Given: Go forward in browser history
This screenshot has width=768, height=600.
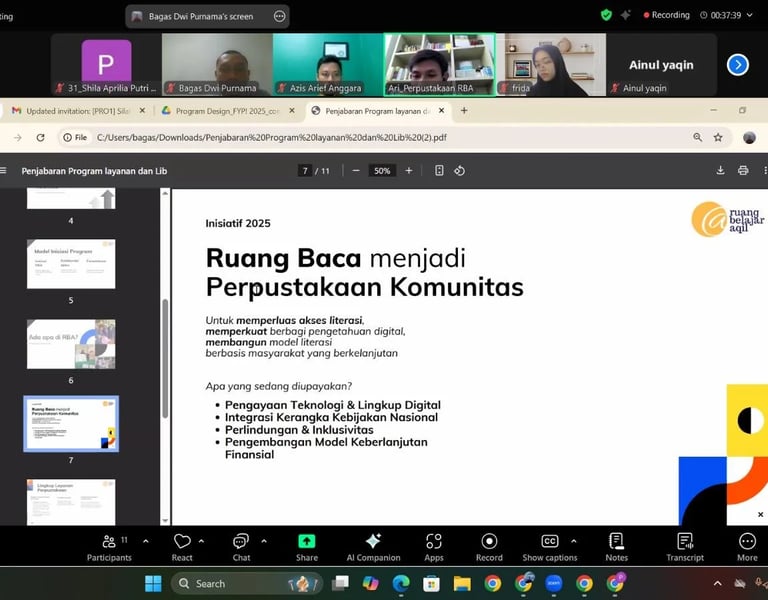Looking at the screenshot, I should [18, 138].
